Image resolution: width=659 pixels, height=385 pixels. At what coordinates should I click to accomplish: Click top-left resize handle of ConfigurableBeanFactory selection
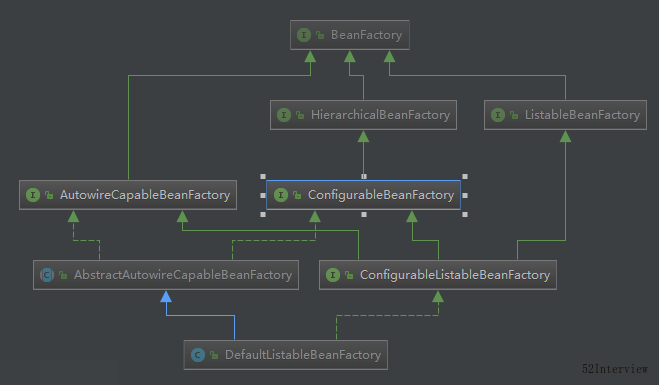coord(263,177)
